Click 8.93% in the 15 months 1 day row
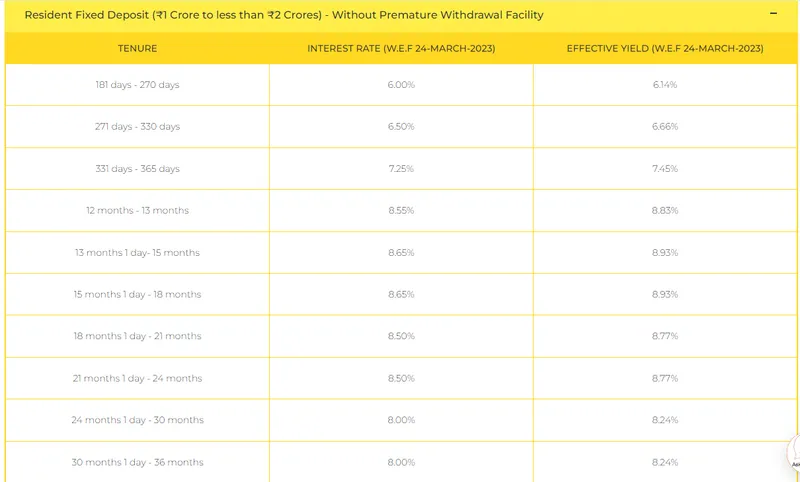Viewport: 800px width, 482px height. pyautogui.click(x=665, y=294)
